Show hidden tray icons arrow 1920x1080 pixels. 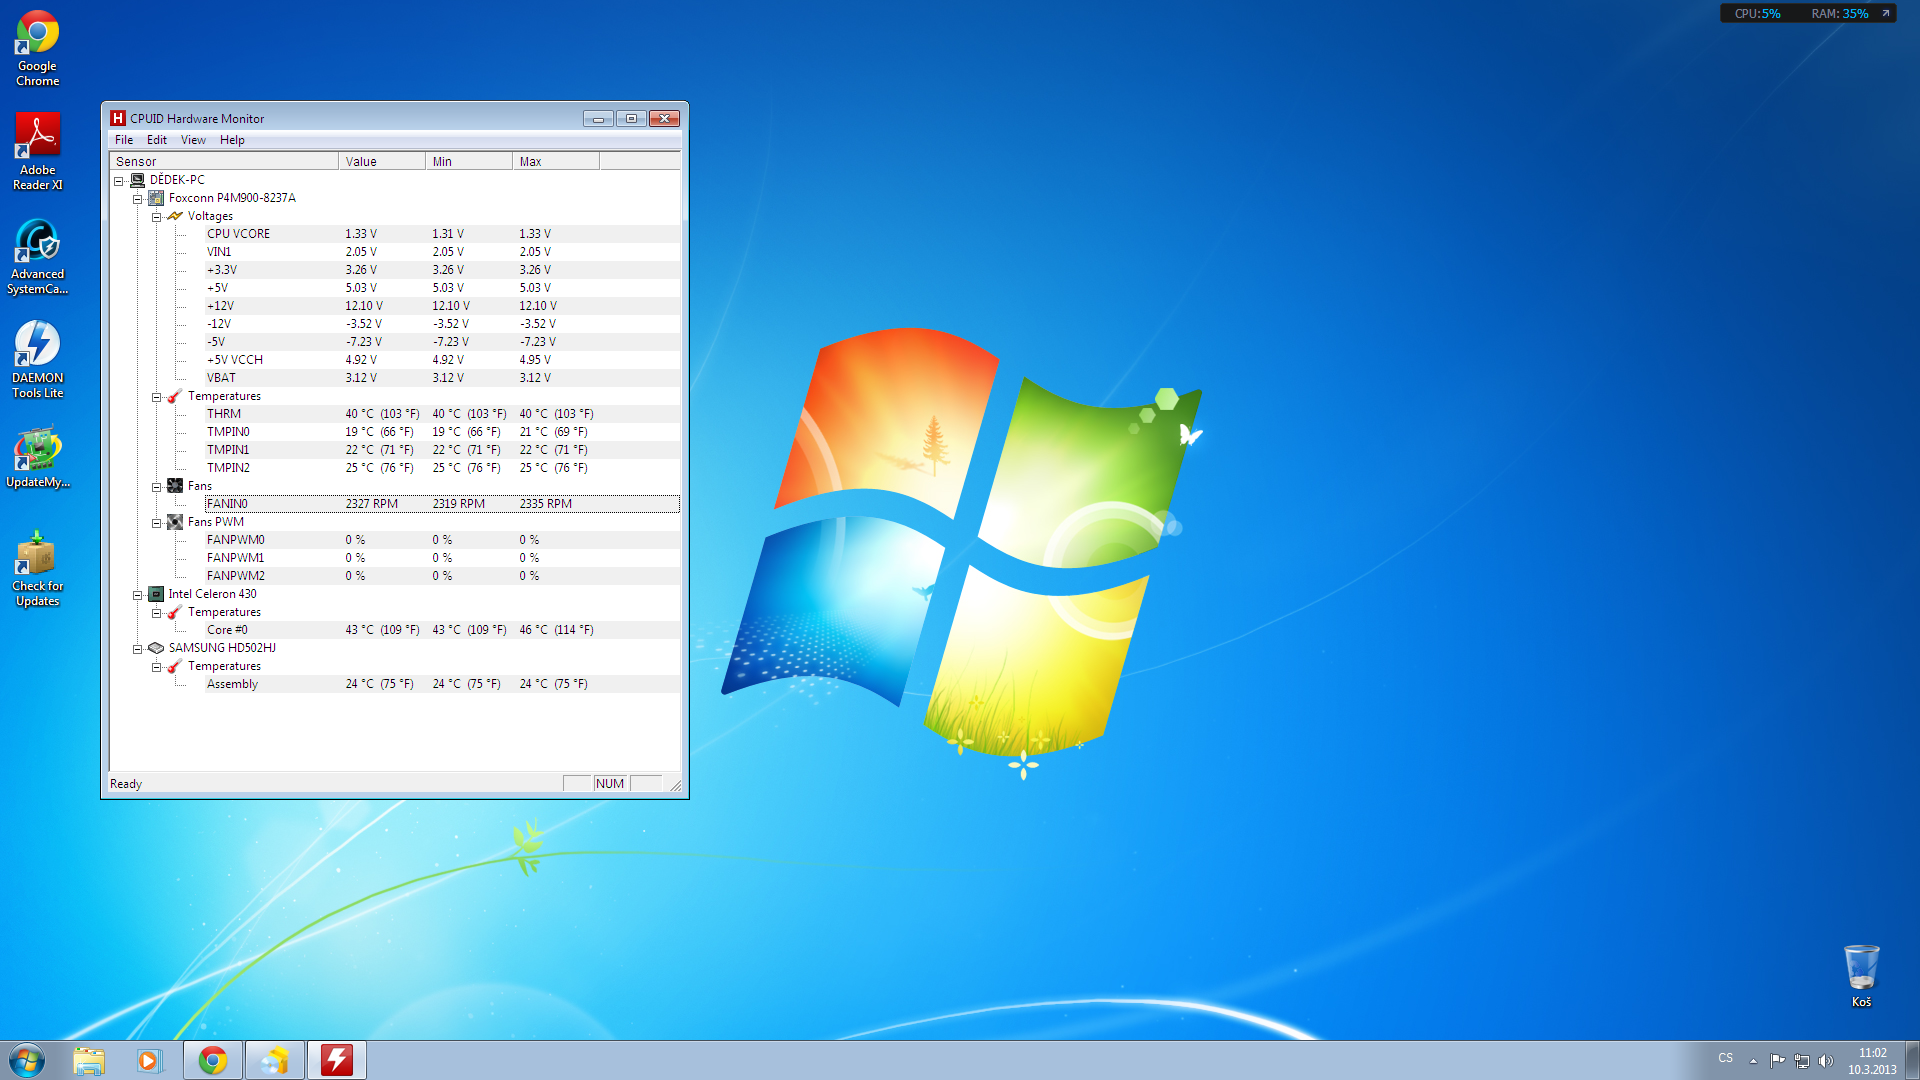(x=1753, y=1060)
